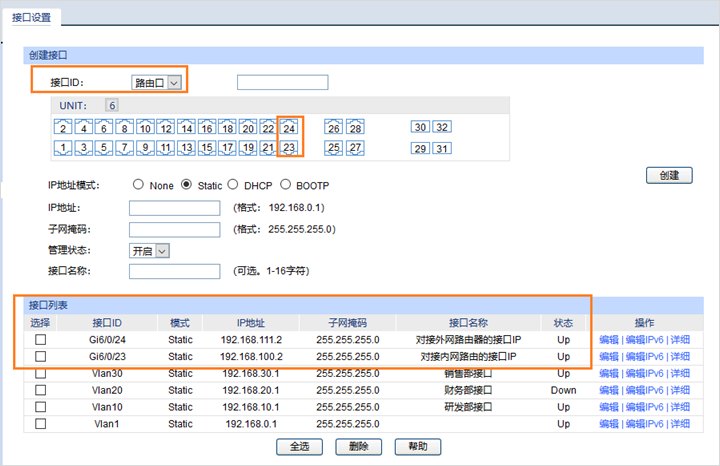Check the Vlan10 row checkbox
The image size is (720, 466).
[x=41, y=407]
